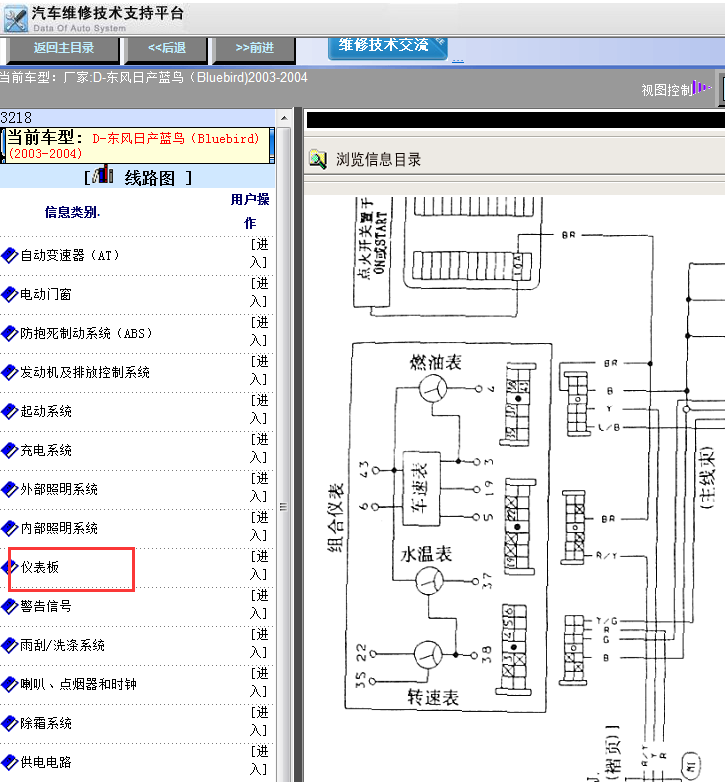Click the 3218 record number text

(16, 118)
